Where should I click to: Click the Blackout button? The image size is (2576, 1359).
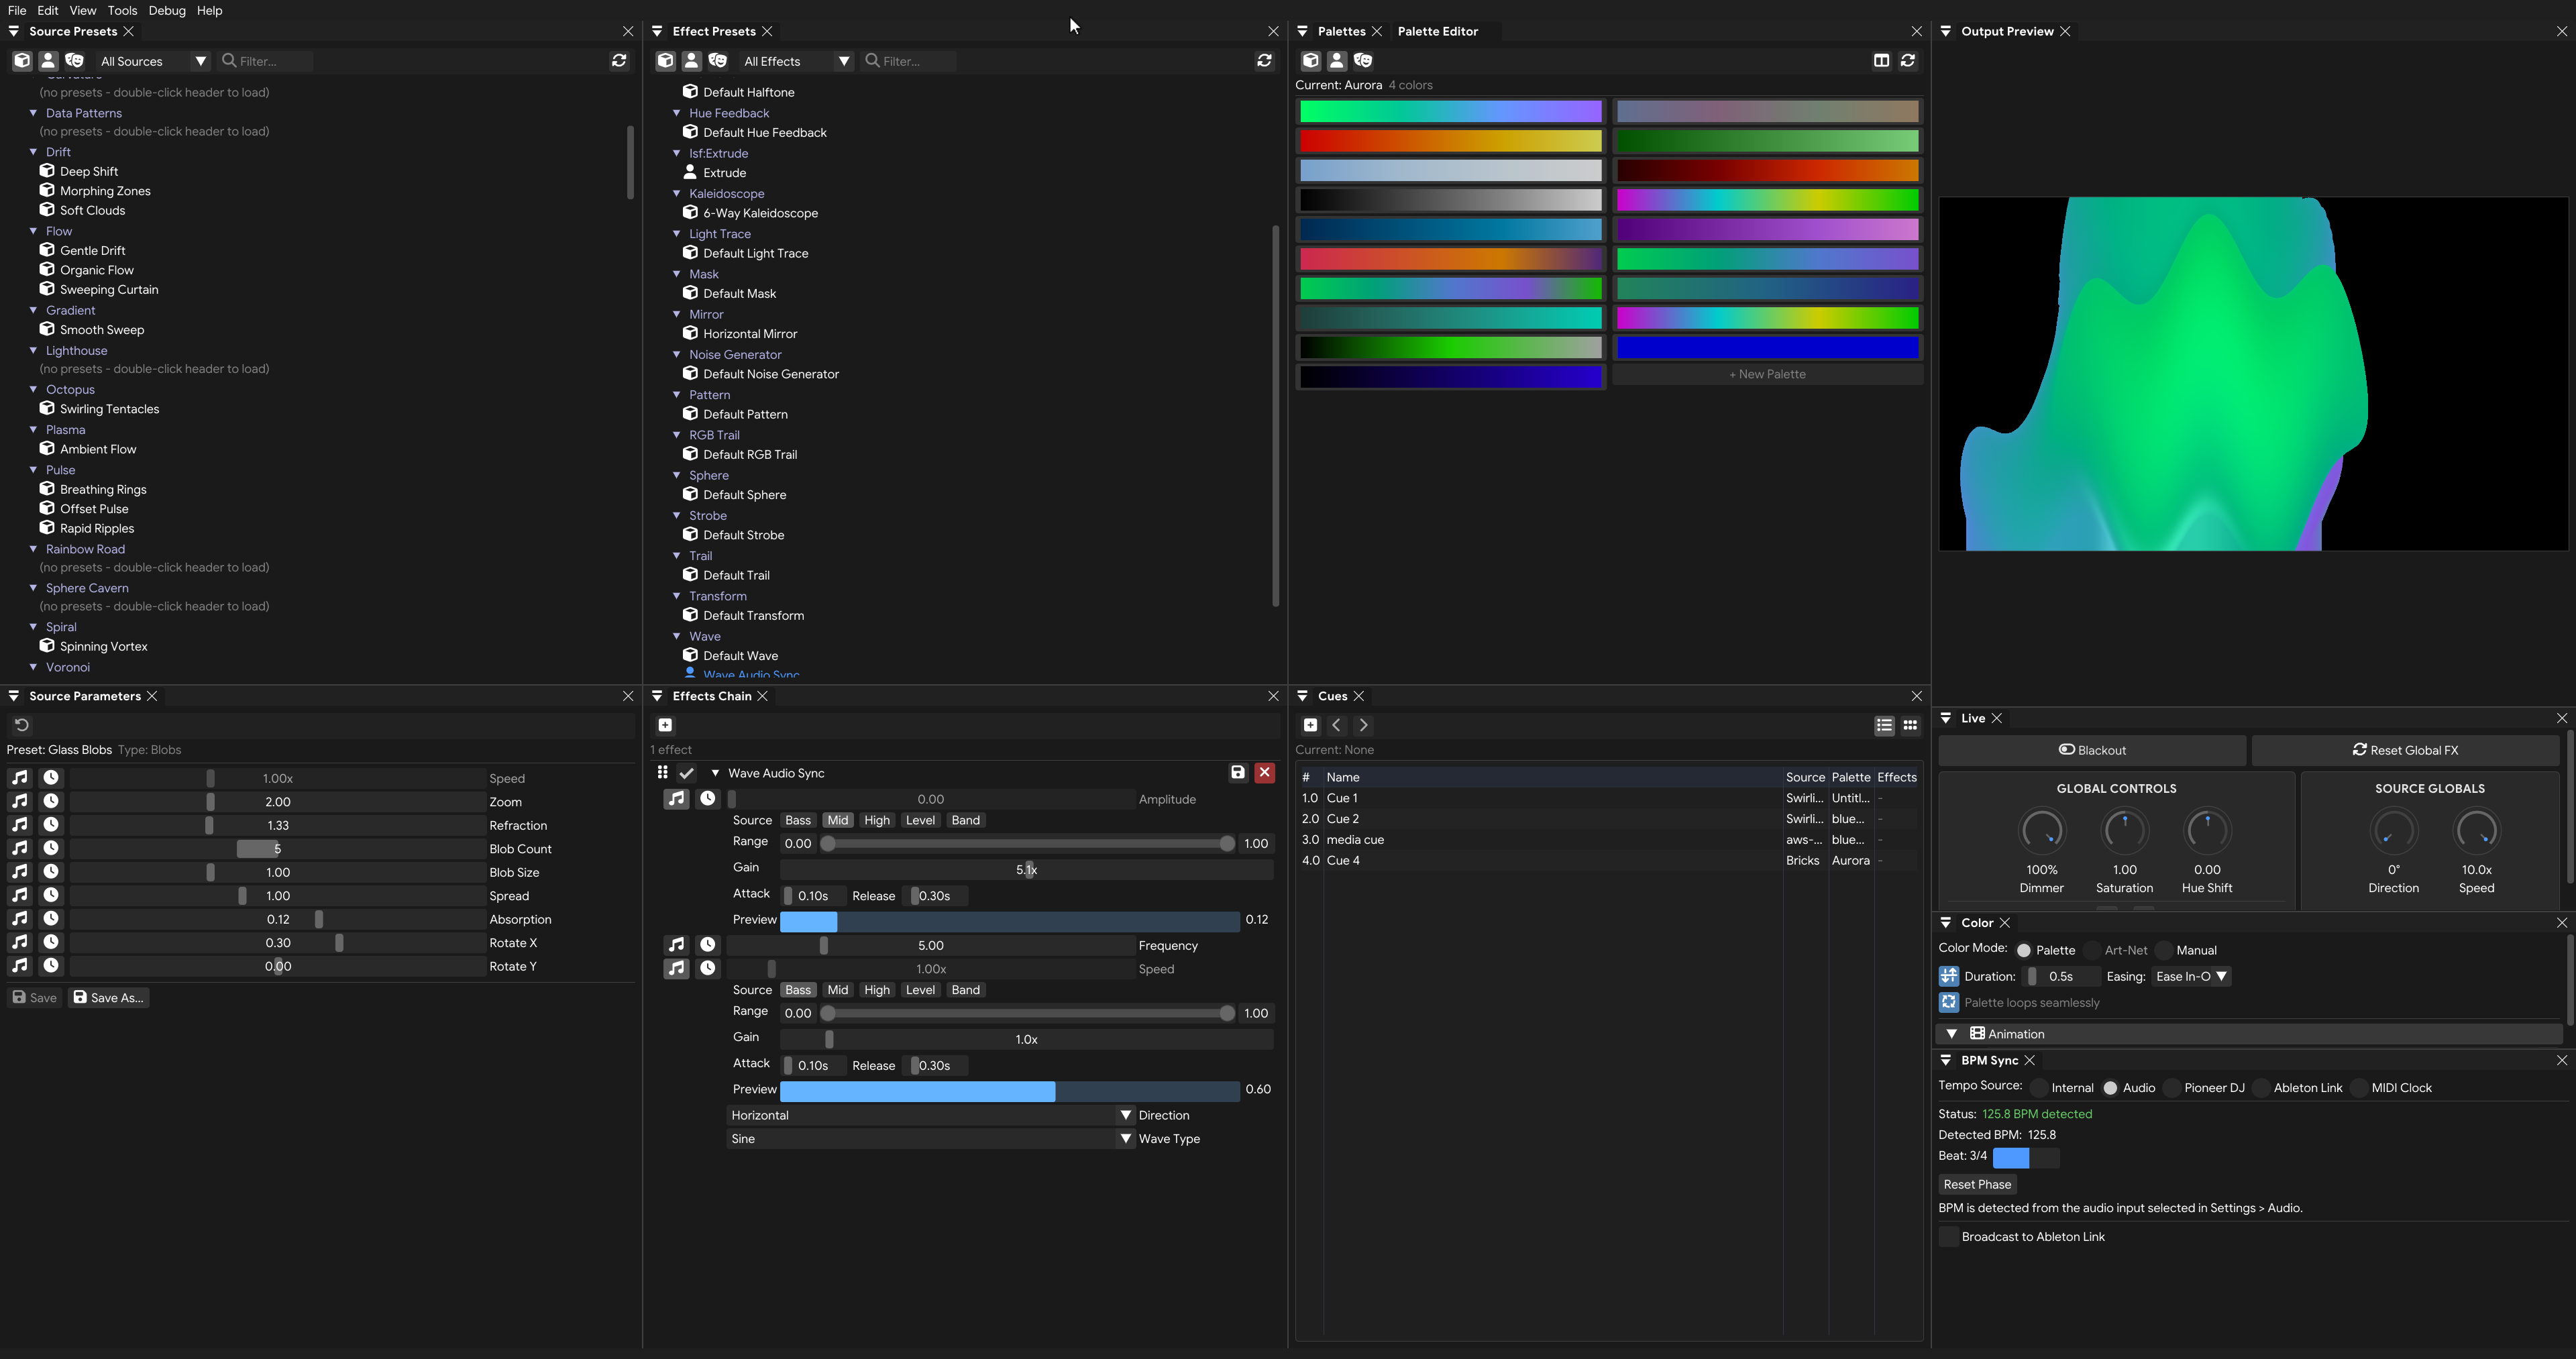click(x=2092, y=750)
